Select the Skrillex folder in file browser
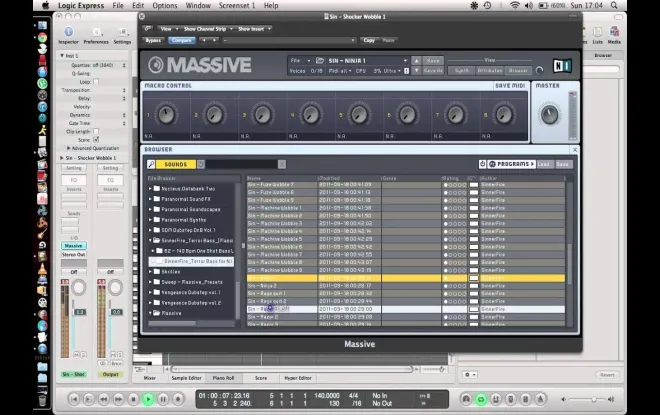 [171, 271]
